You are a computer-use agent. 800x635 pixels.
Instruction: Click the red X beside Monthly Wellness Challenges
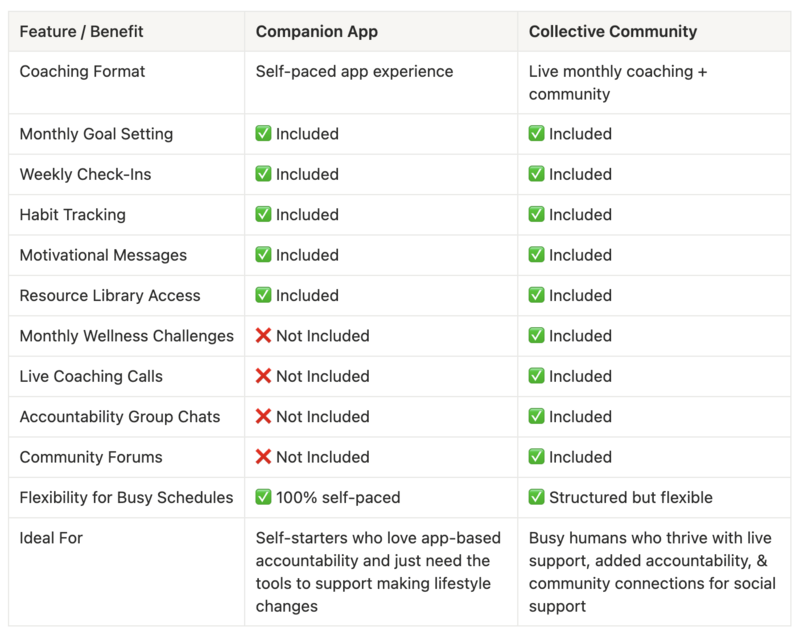point(264,336)
